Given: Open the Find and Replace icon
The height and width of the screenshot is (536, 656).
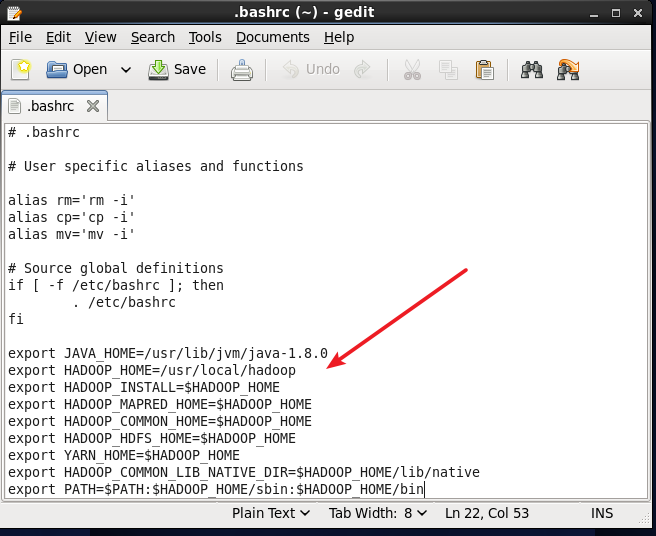Looking at the screenshot, I should coord(569,70).
